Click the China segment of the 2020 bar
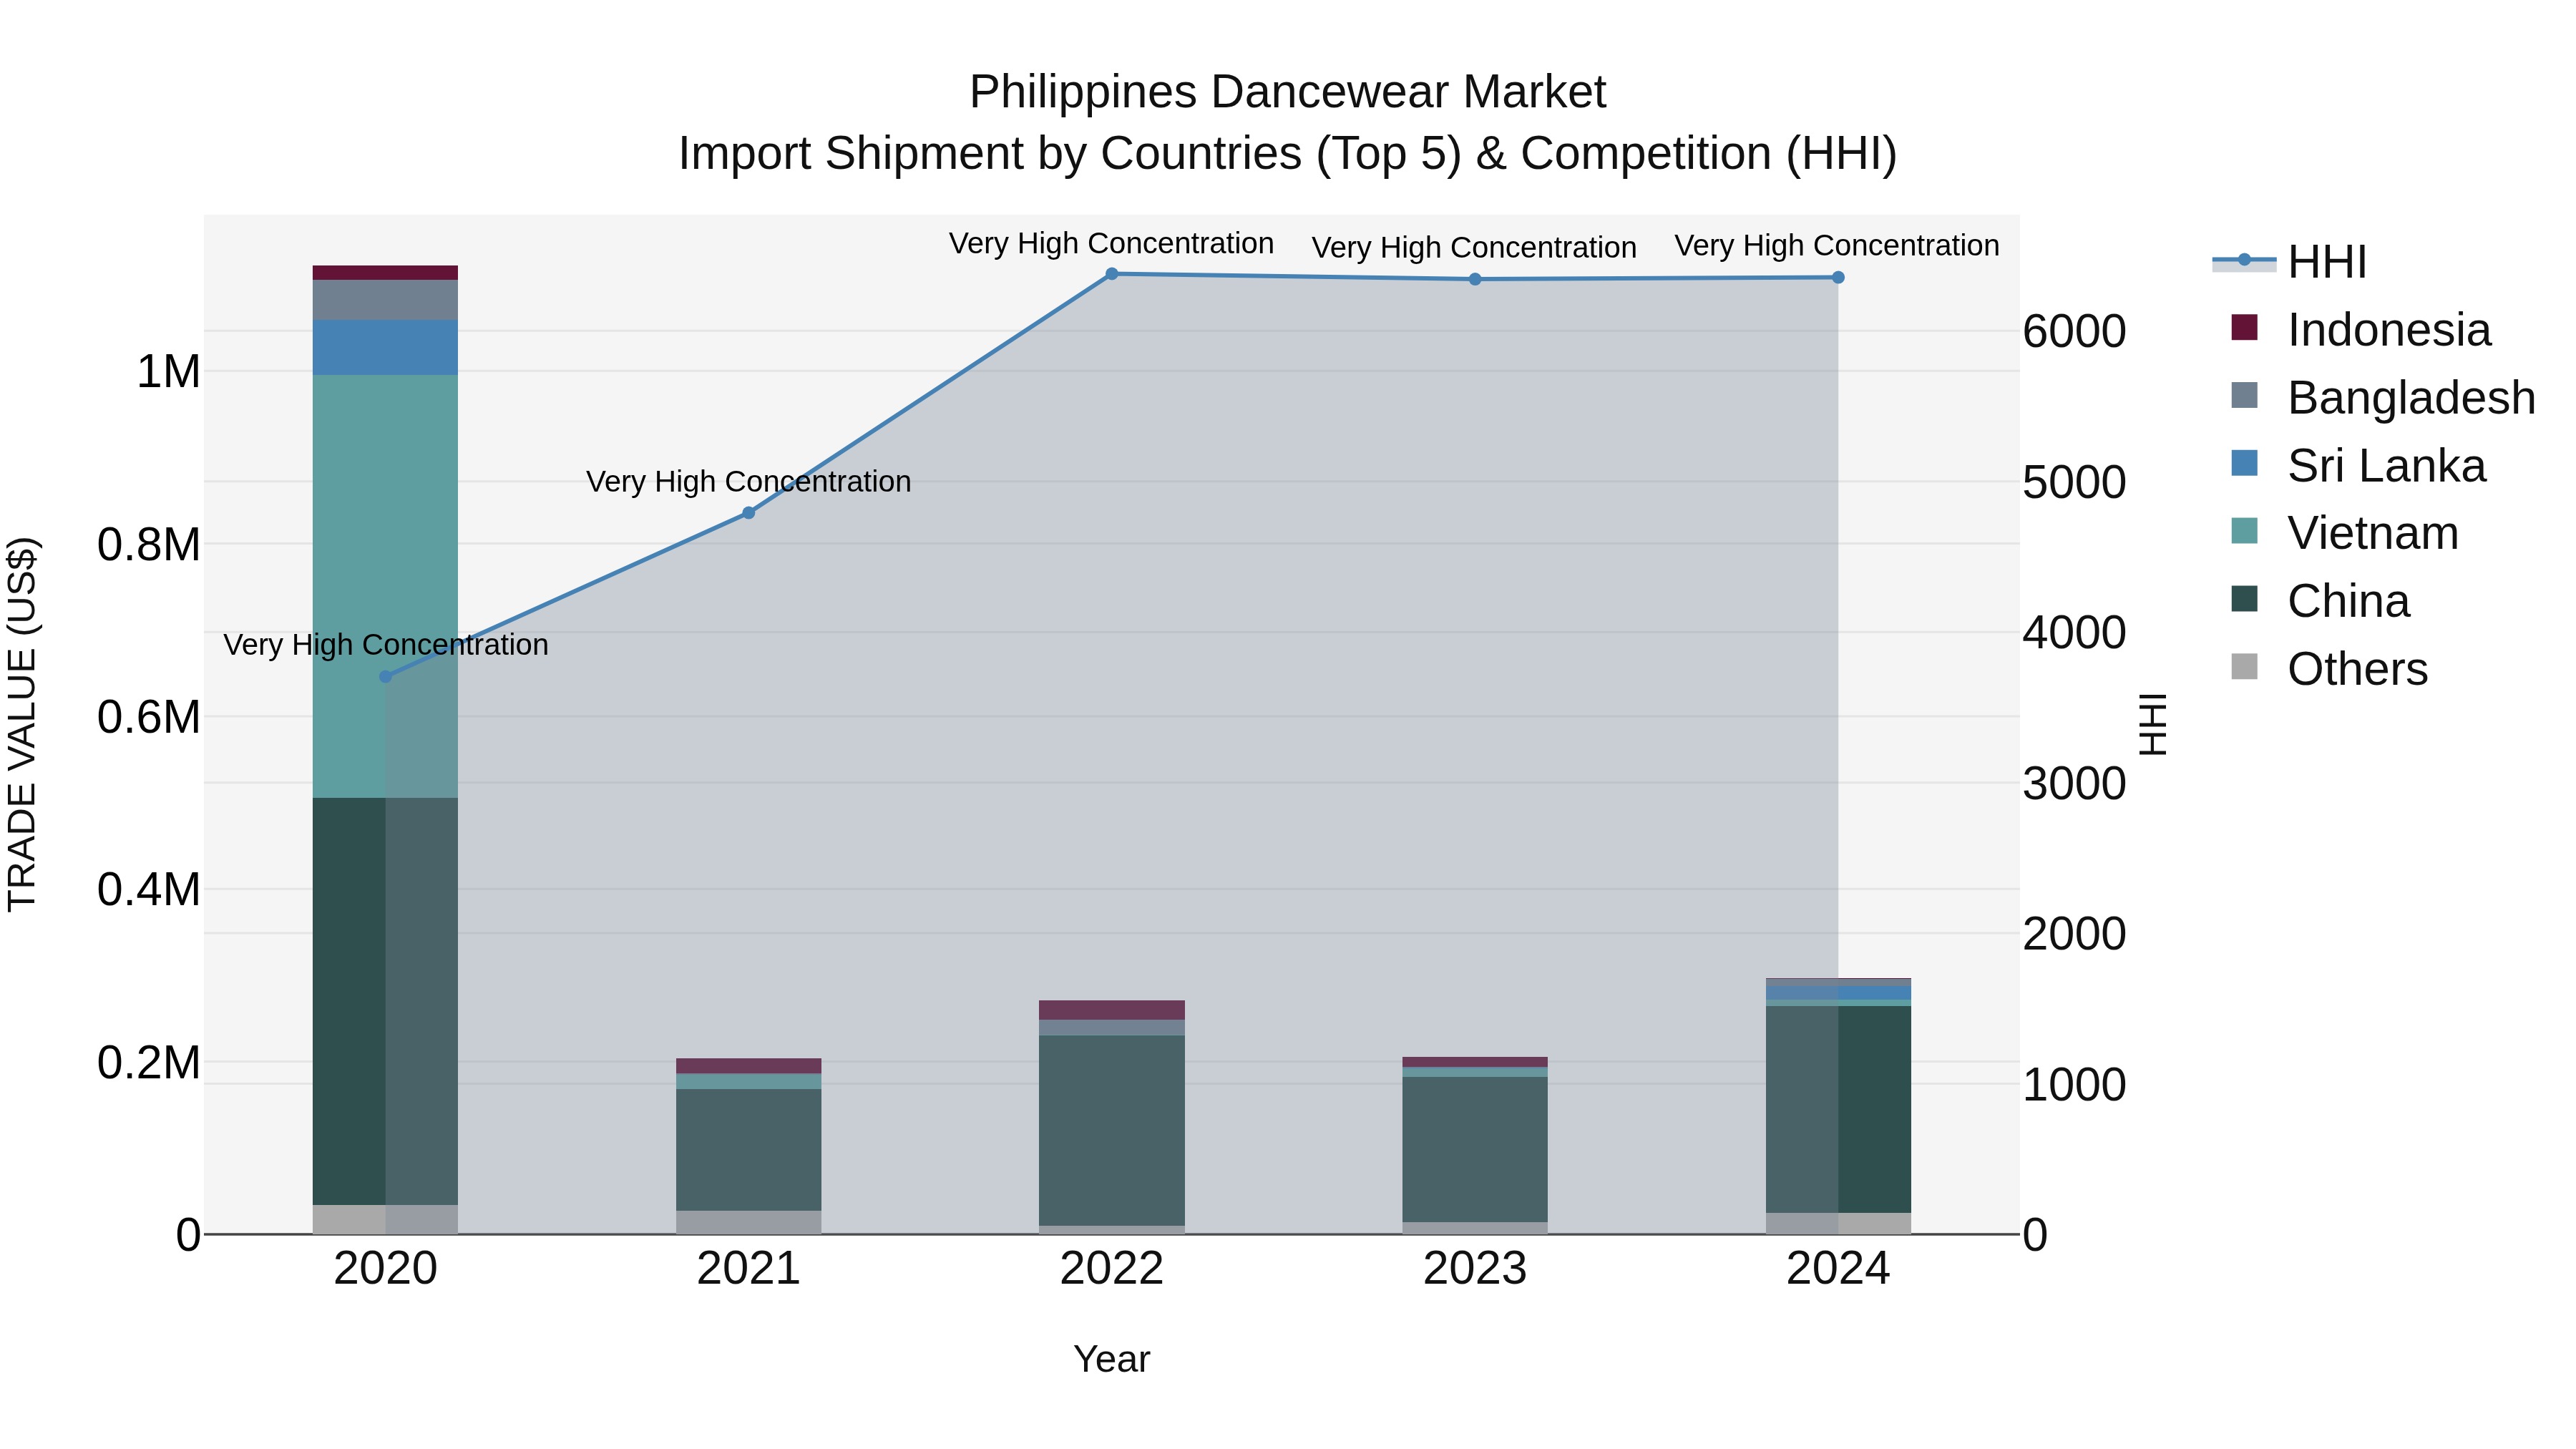 386,1001
